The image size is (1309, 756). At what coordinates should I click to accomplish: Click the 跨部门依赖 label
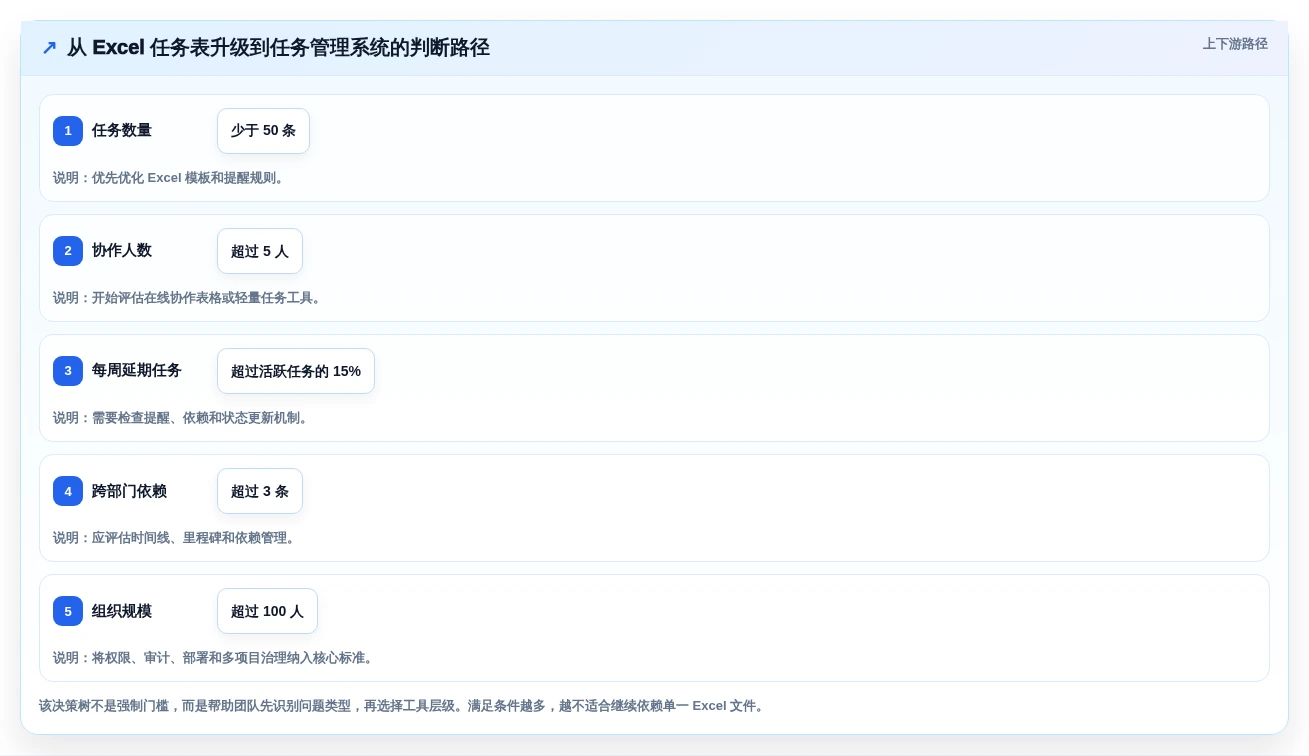coord(130,491)
